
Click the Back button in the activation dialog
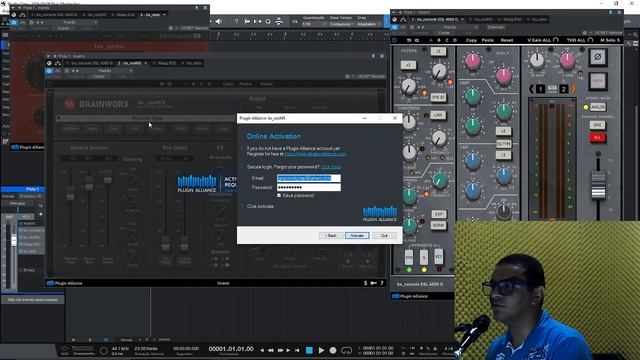[x=331, y=236]
